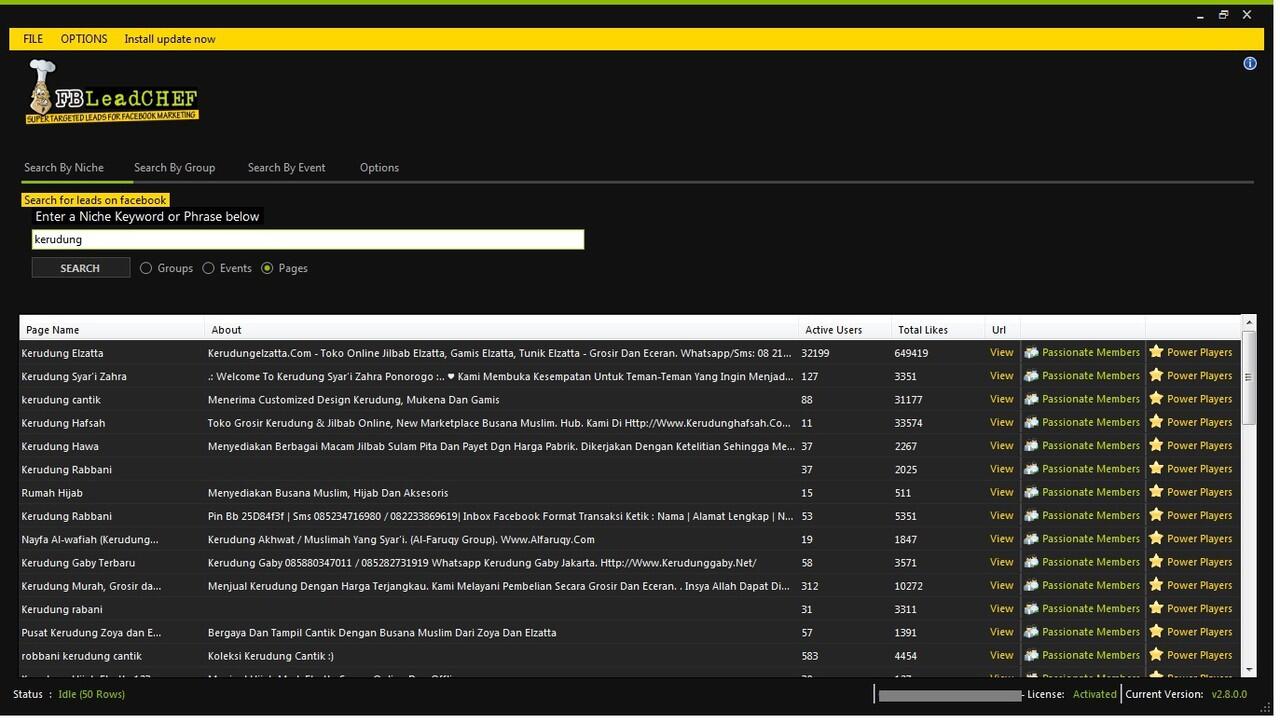Switch to Search By Event tab

(x=286, y=167)
